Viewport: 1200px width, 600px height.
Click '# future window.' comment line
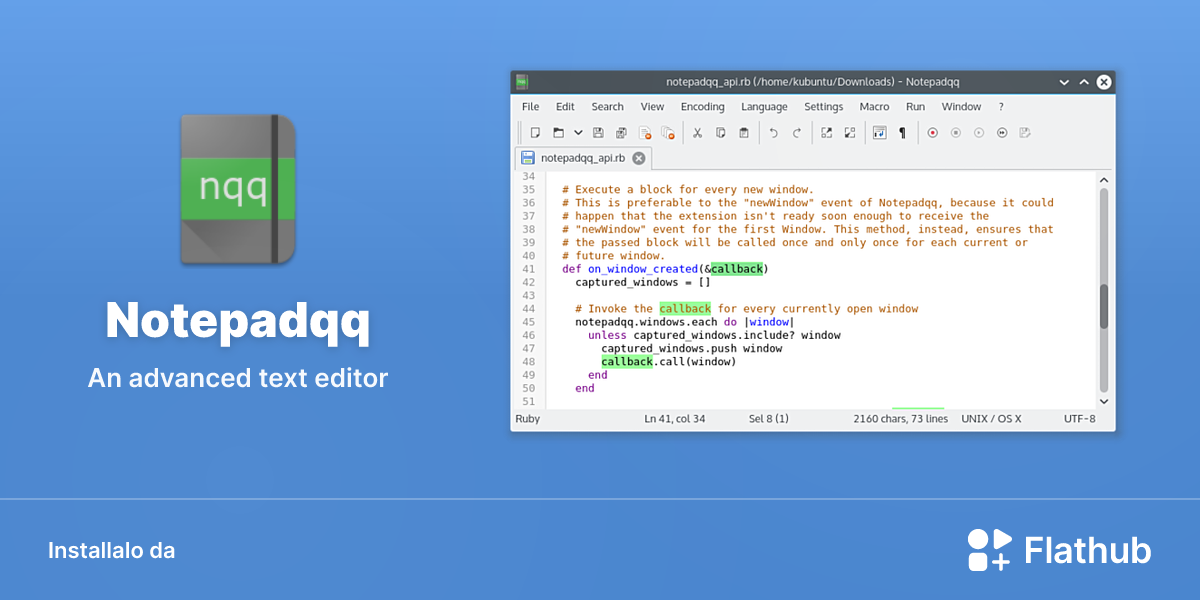[613, 256]
